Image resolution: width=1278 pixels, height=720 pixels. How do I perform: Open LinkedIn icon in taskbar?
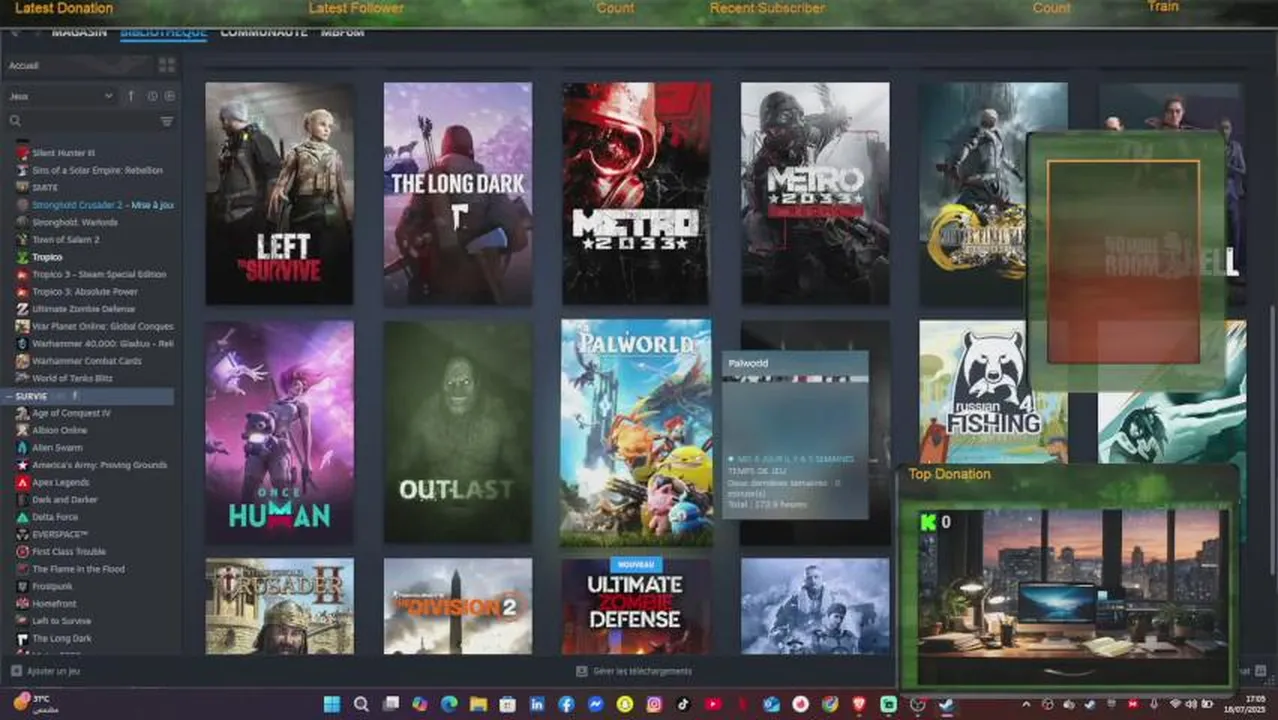tap(537, 704)
